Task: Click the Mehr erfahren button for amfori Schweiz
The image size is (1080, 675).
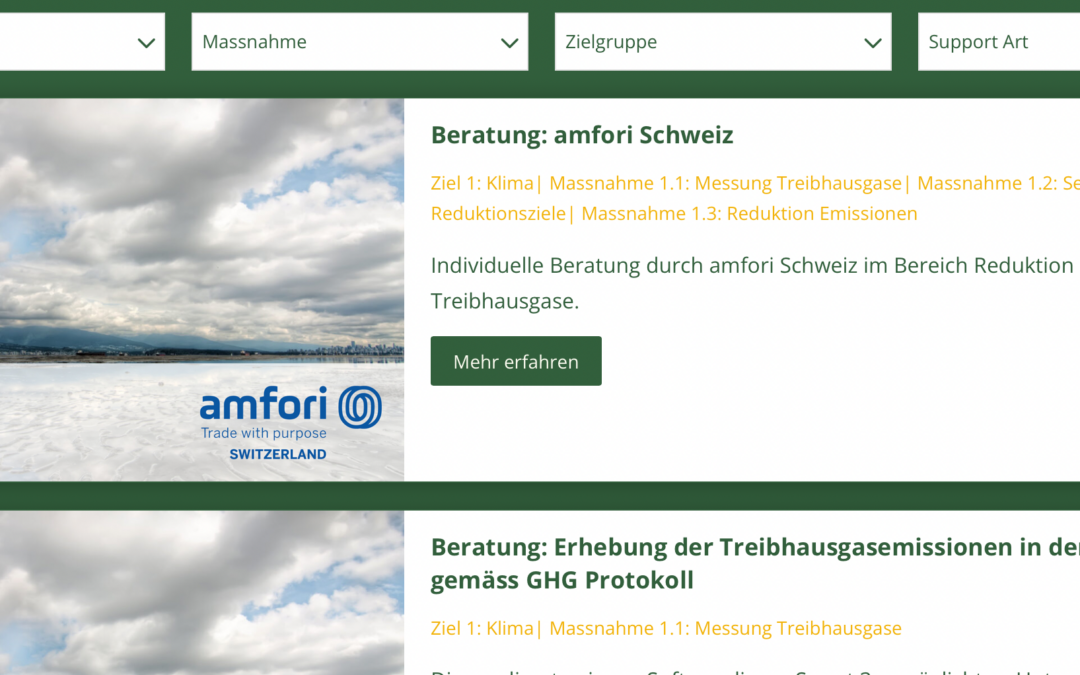Action: point(516,361)
